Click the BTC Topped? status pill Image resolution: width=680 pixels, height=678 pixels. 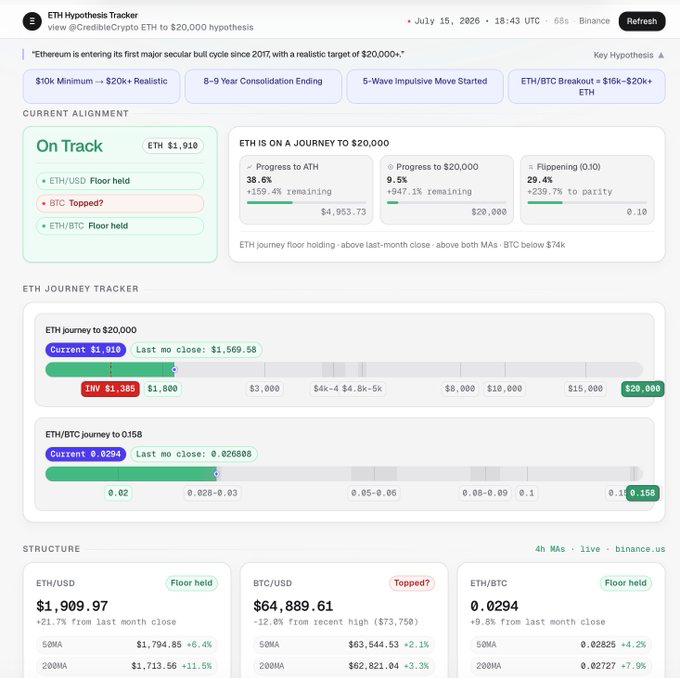tap(120, 203)
